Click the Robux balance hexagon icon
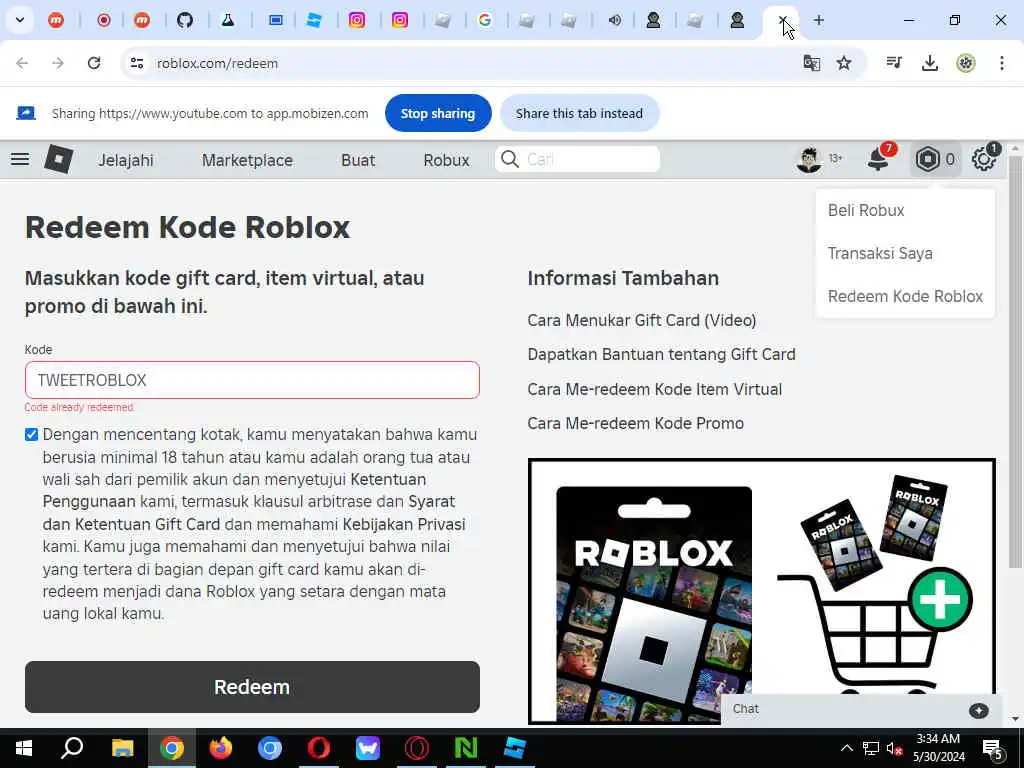 click(927, 159)
